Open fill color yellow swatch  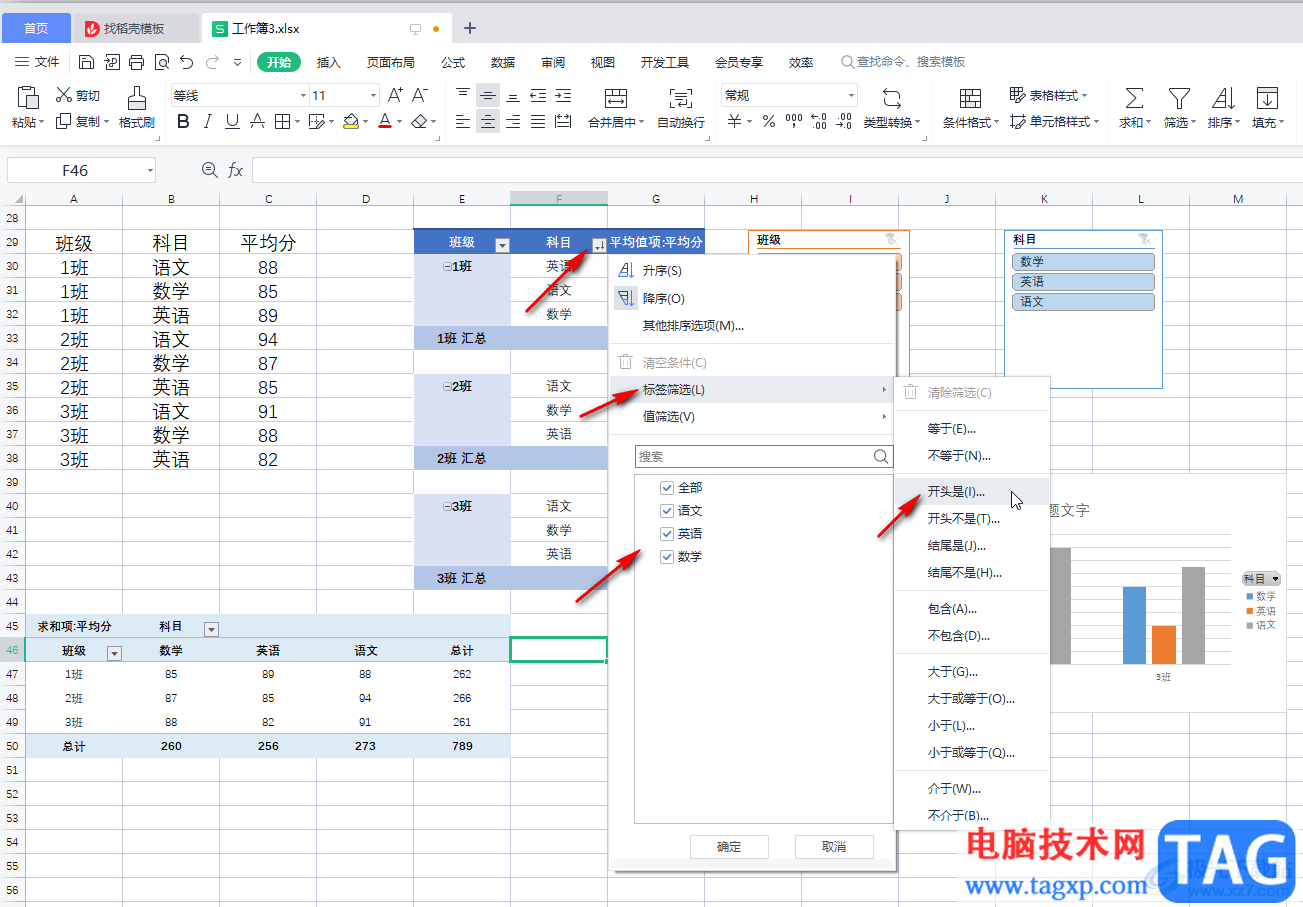click(x=350, y=122)
